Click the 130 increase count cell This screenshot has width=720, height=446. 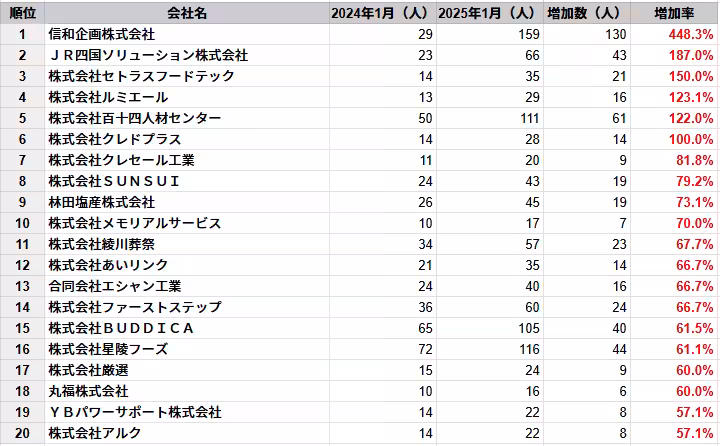click(x=587, y=34)
